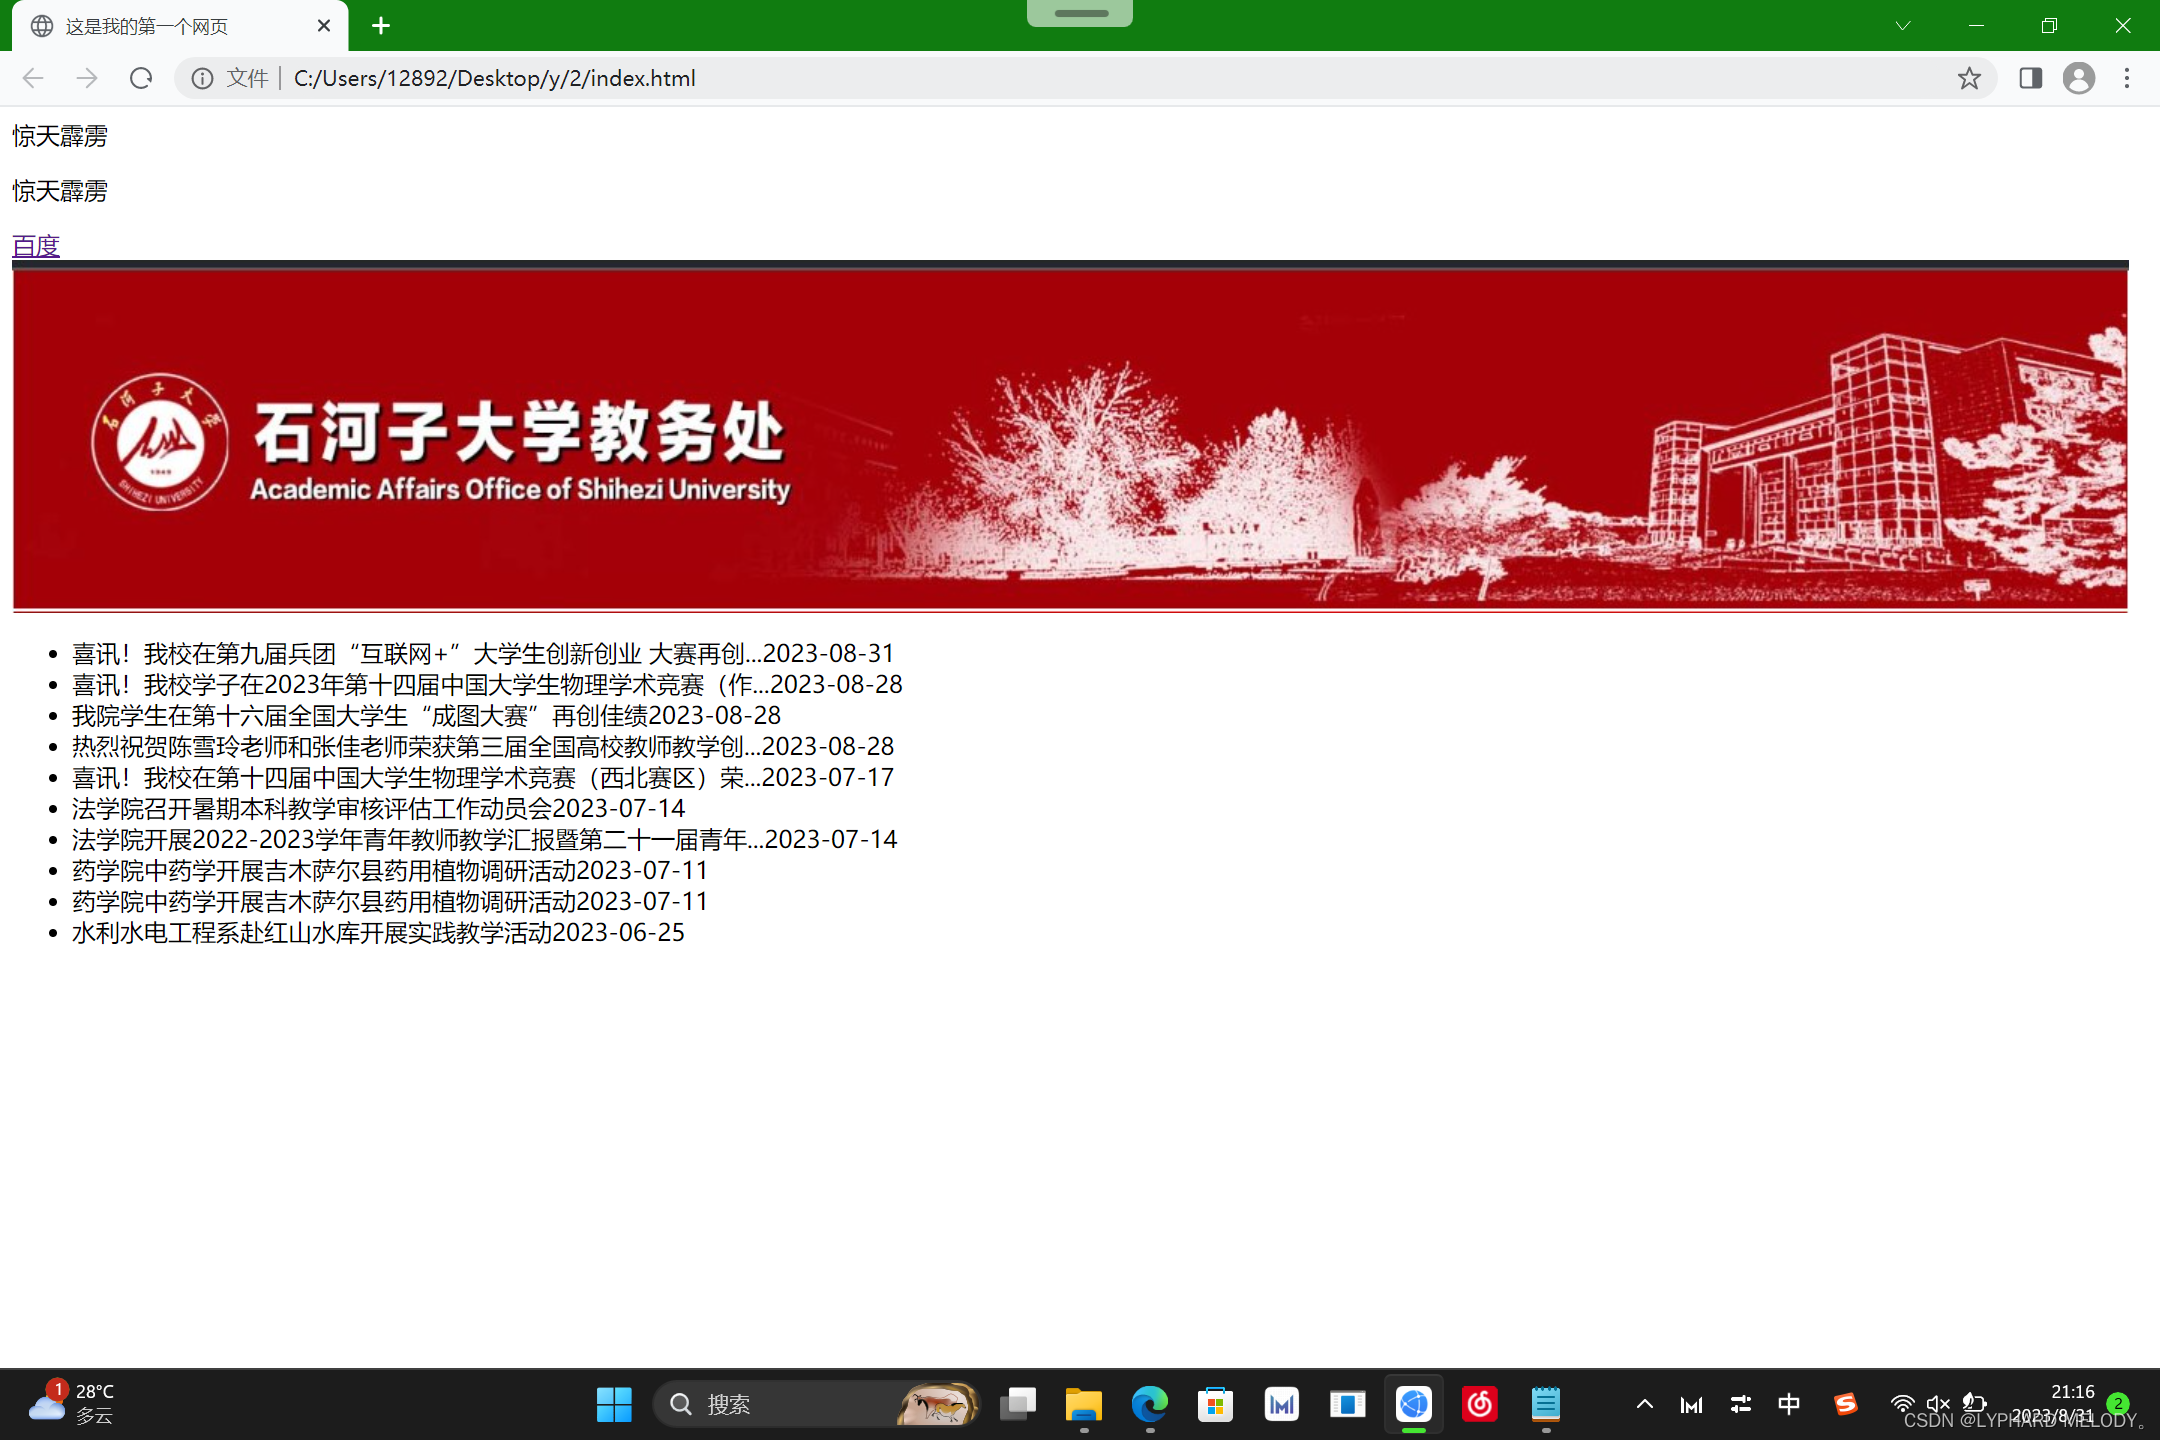Image resolution: width=2160 pixels, height=1440 pixels.
Task: Toggle Task View in the taskbar
Action: [1018, 1404]
